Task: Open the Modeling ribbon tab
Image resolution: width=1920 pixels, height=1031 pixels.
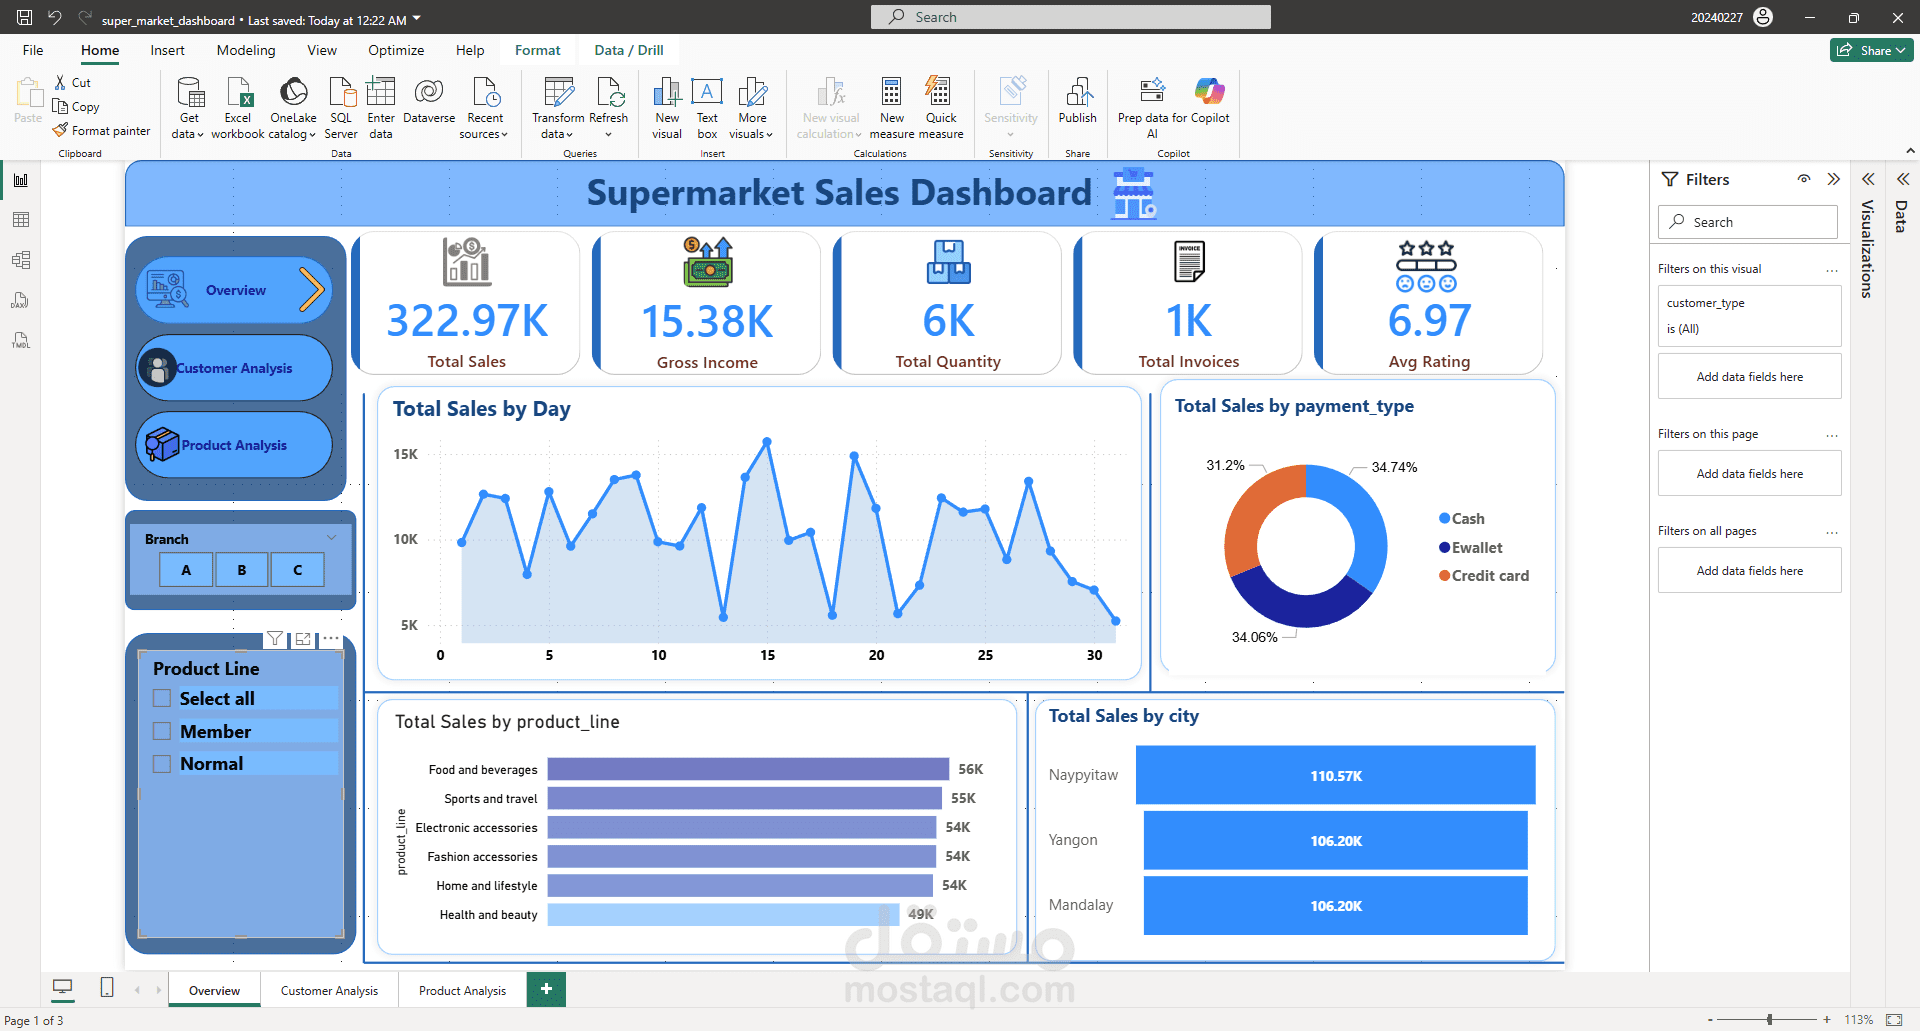Action: [246, 50]
